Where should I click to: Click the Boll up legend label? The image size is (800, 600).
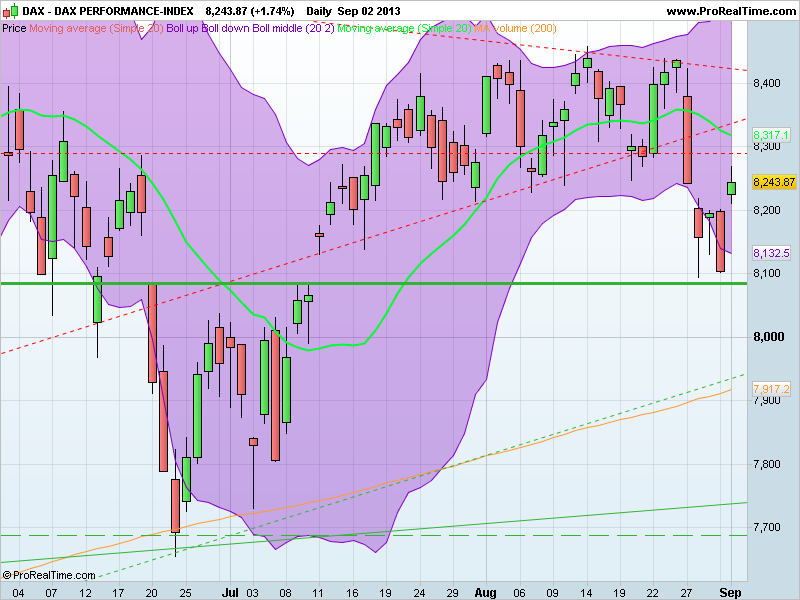[x=182, y=28]
